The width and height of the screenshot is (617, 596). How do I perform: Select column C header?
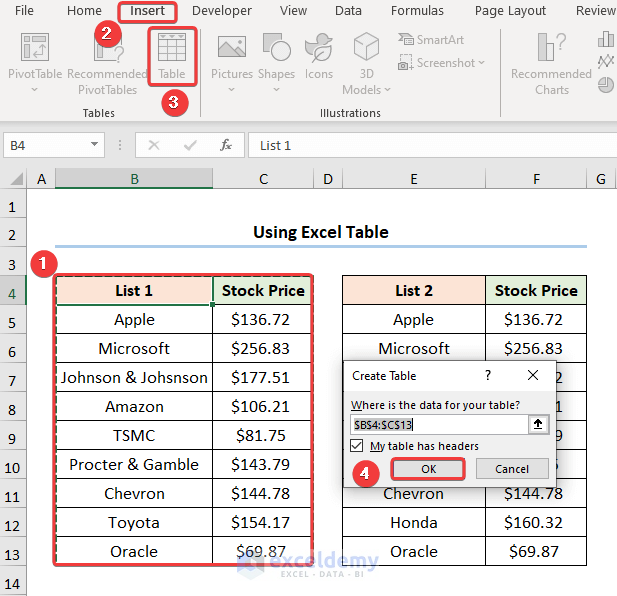(263, 179)
